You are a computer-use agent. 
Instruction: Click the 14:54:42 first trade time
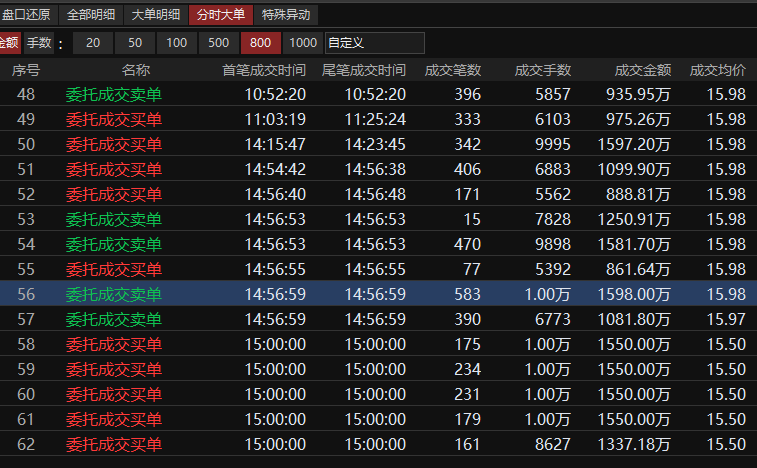[x=275, y=170]
